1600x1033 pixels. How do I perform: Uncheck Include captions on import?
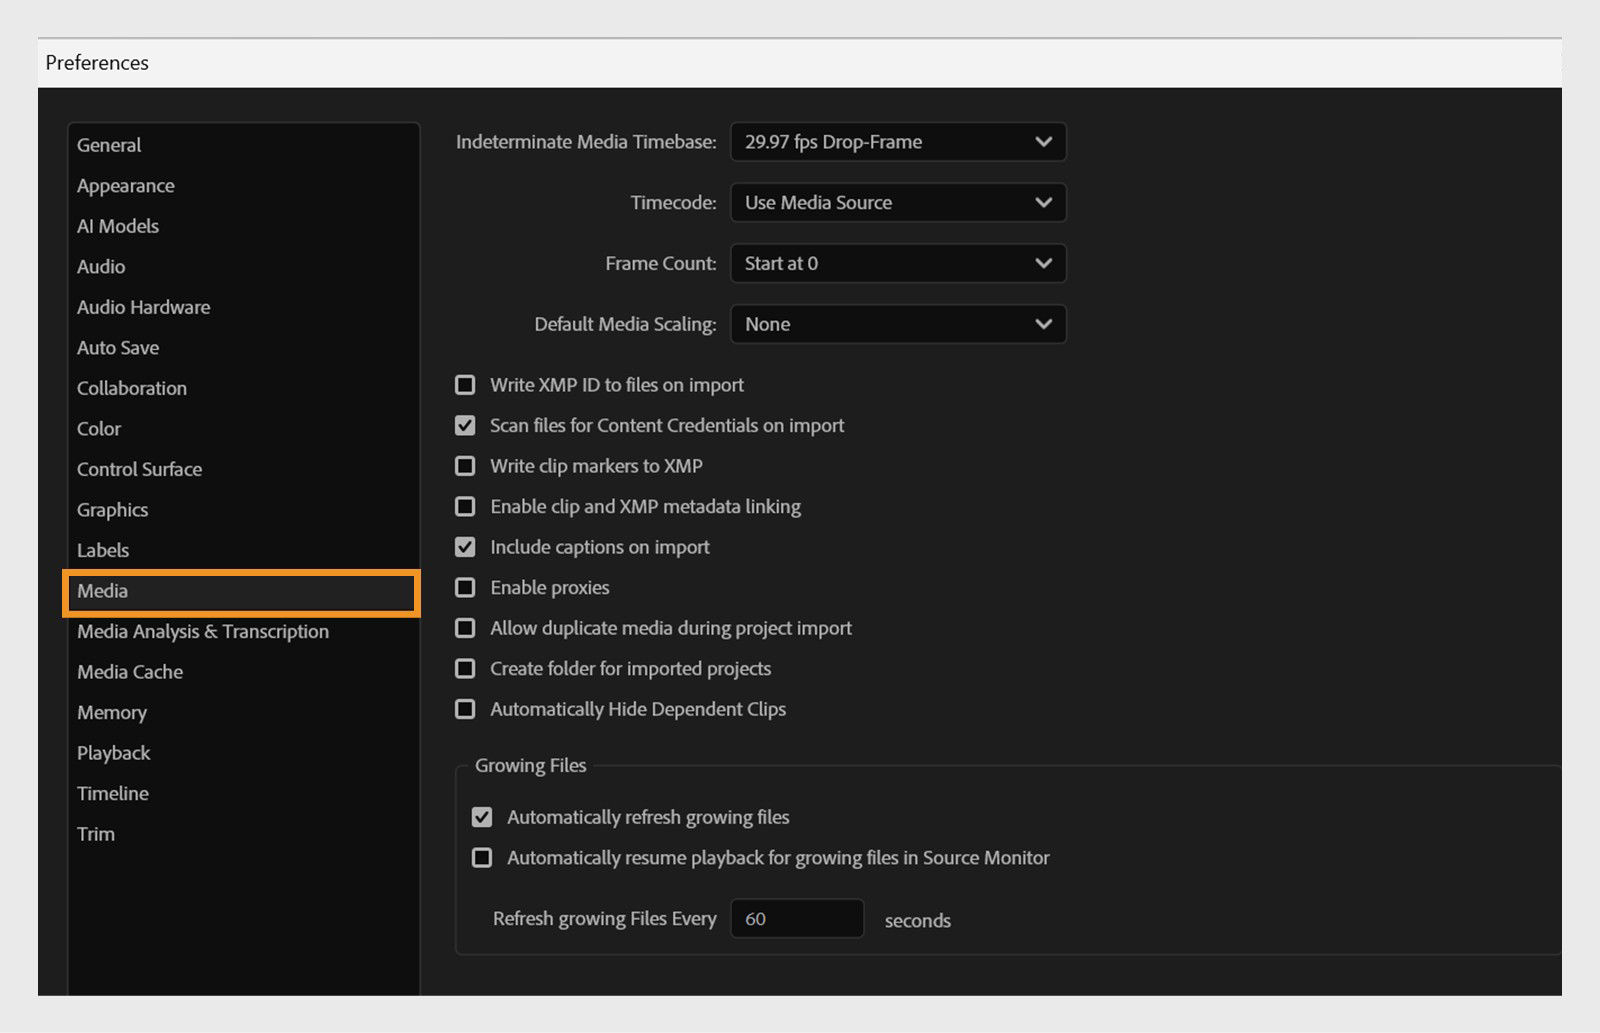click(x=465, y=547)
